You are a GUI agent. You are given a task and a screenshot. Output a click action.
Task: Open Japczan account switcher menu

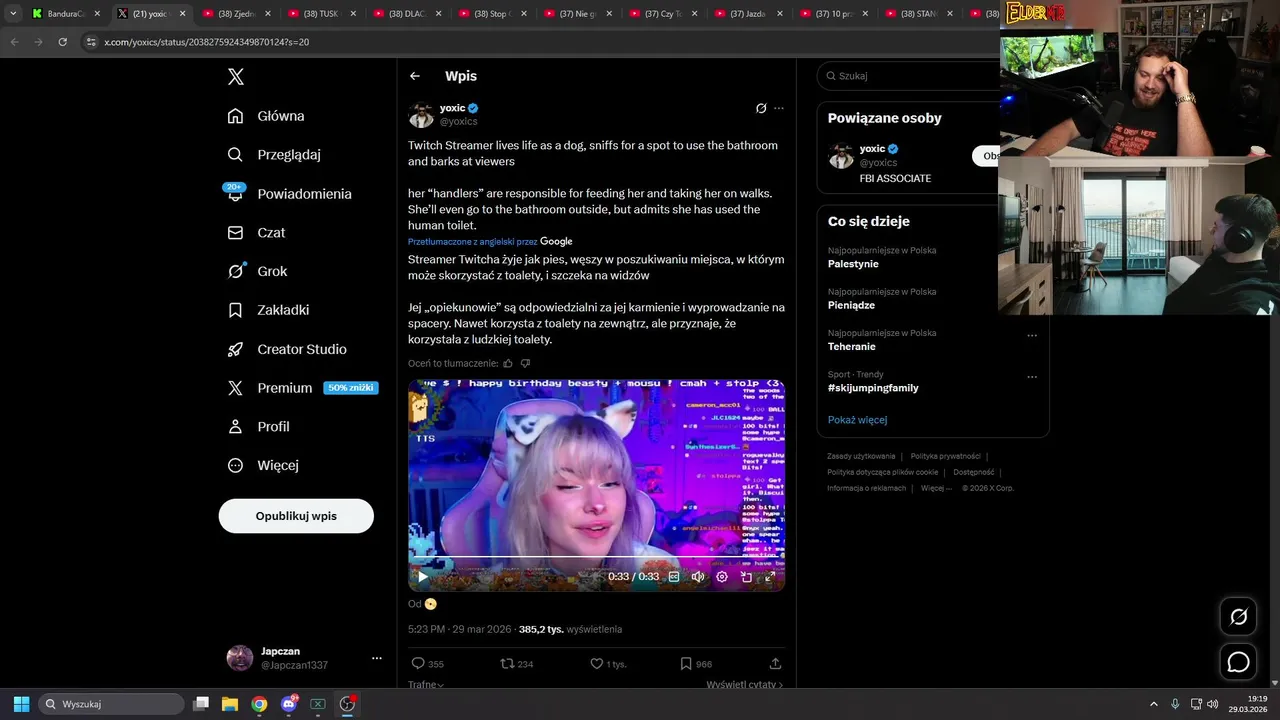[x=376, y=658]
